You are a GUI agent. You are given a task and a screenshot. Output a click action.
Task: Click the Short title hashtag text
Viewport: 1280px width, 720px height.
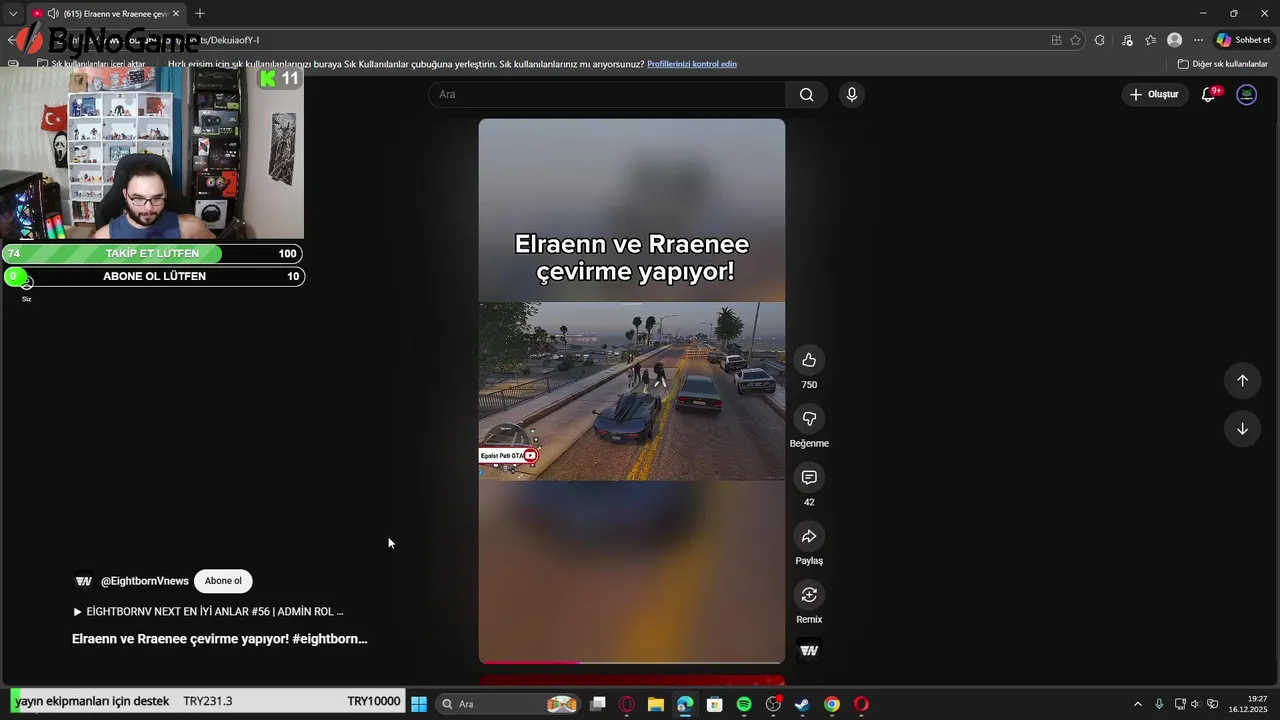tap(330, 639)
